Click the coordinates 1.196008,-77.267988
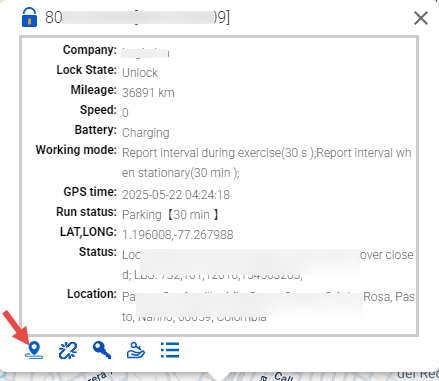439x381 pixels. pyautogui.click(x=178, y=235)
